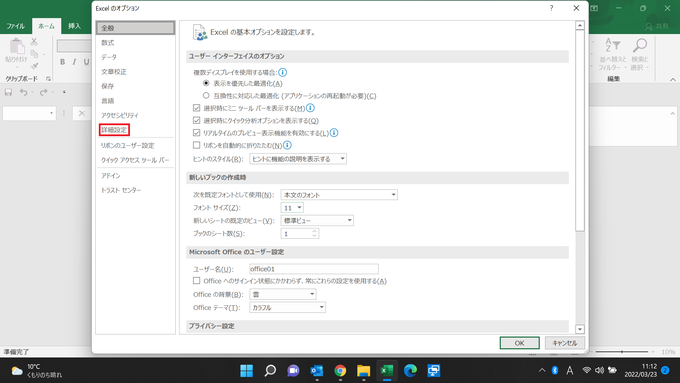Click the OK button

click(x=520, y=343)
